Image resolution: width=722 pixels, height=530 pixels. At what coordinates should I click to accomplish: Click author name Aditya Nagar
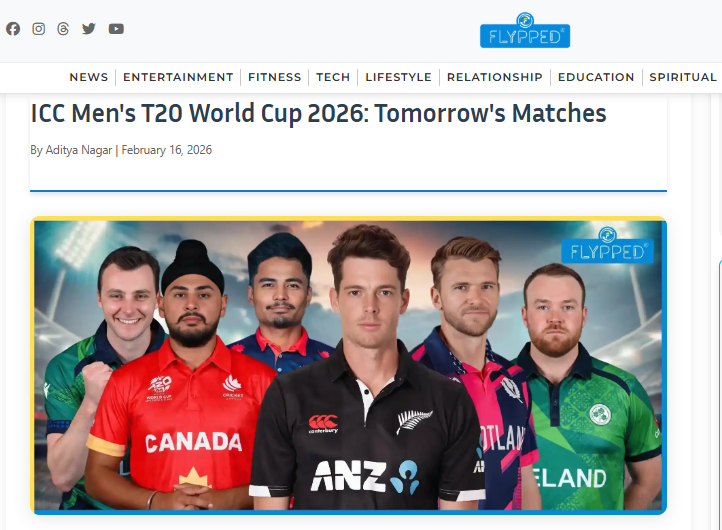point(79,150)
